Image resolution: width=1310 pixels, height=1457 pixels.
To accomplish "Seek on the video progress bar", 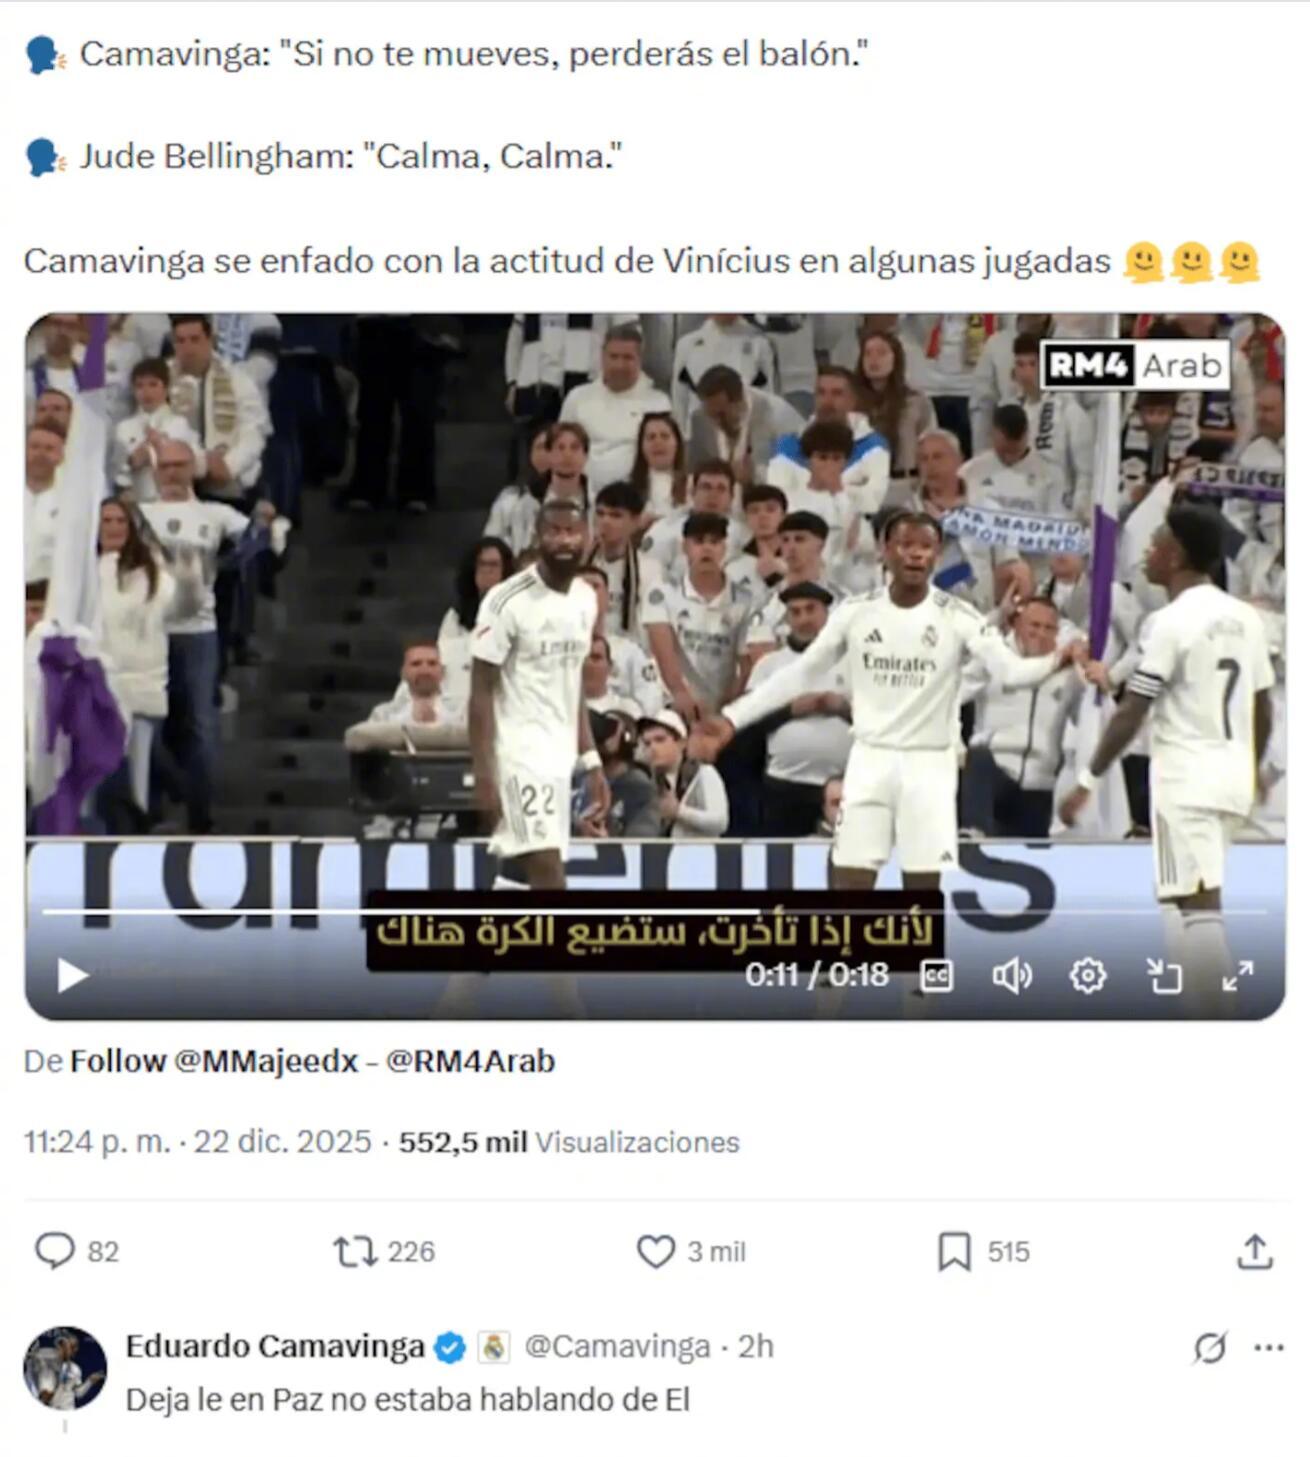I will pyautogui.click(x=655, y=911).
